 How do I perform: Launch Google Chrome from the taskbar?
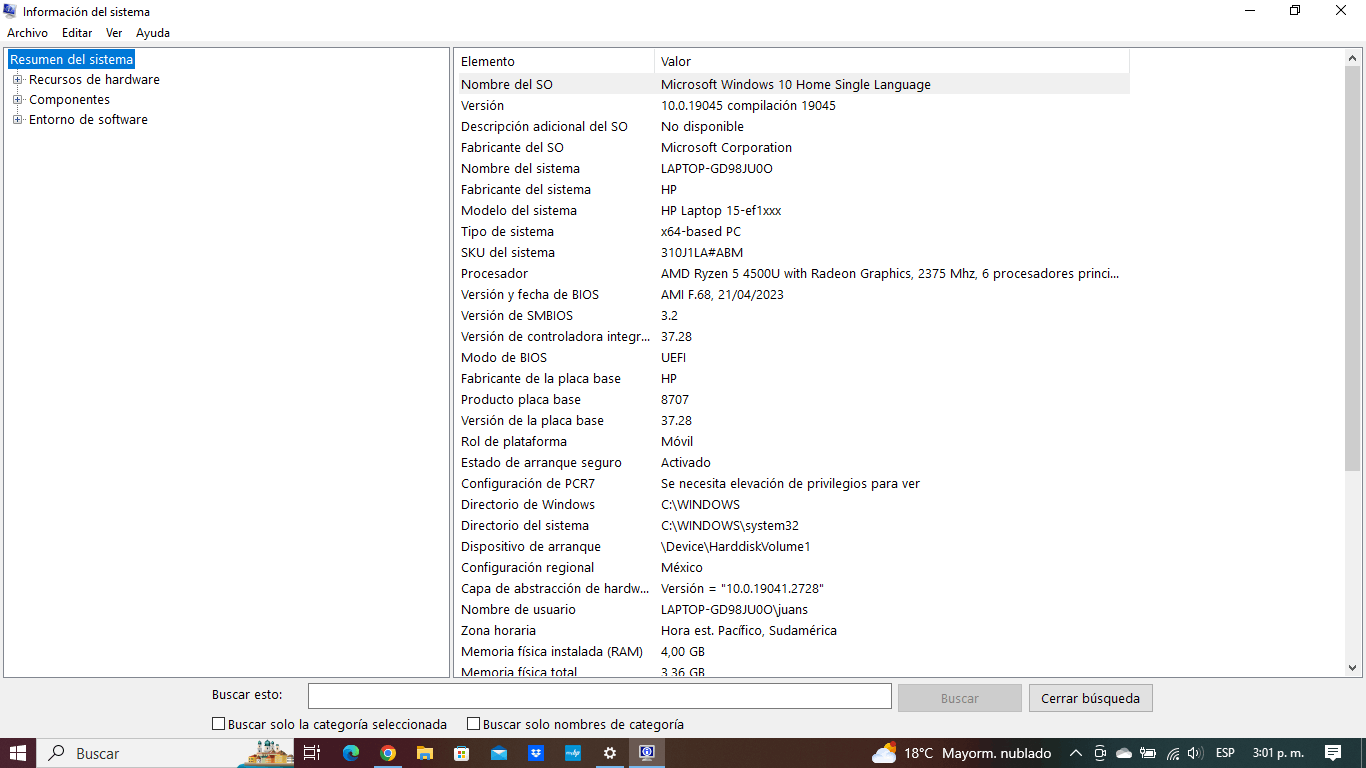[x=387, y=753]
